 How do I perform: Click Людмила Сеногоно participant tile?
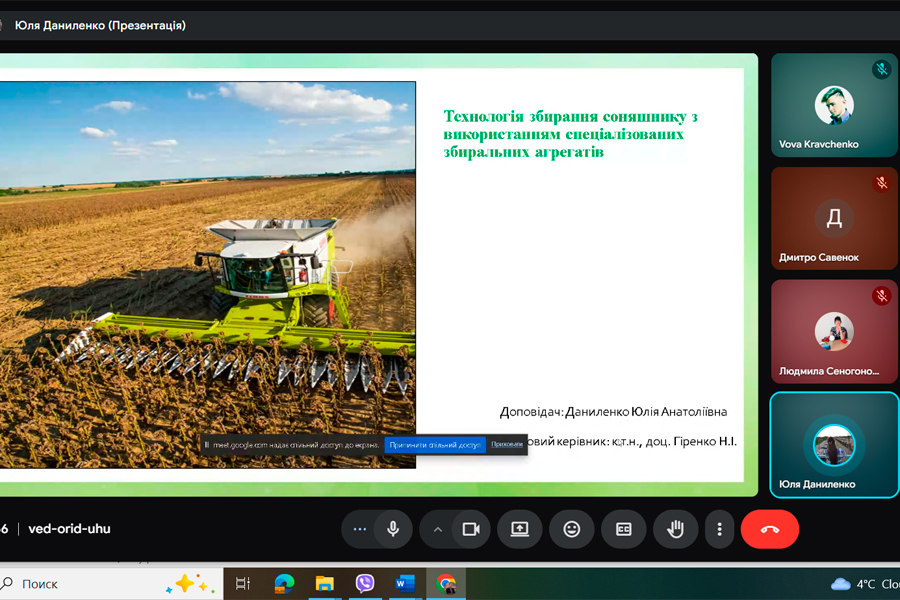[834, 331]
